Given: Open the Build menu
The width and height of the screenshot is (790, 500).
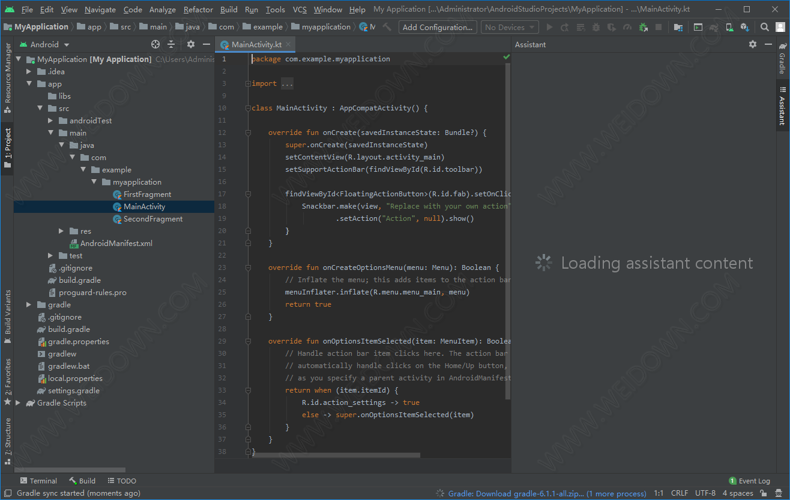Looking at the screenshot, I should (229, 10).
